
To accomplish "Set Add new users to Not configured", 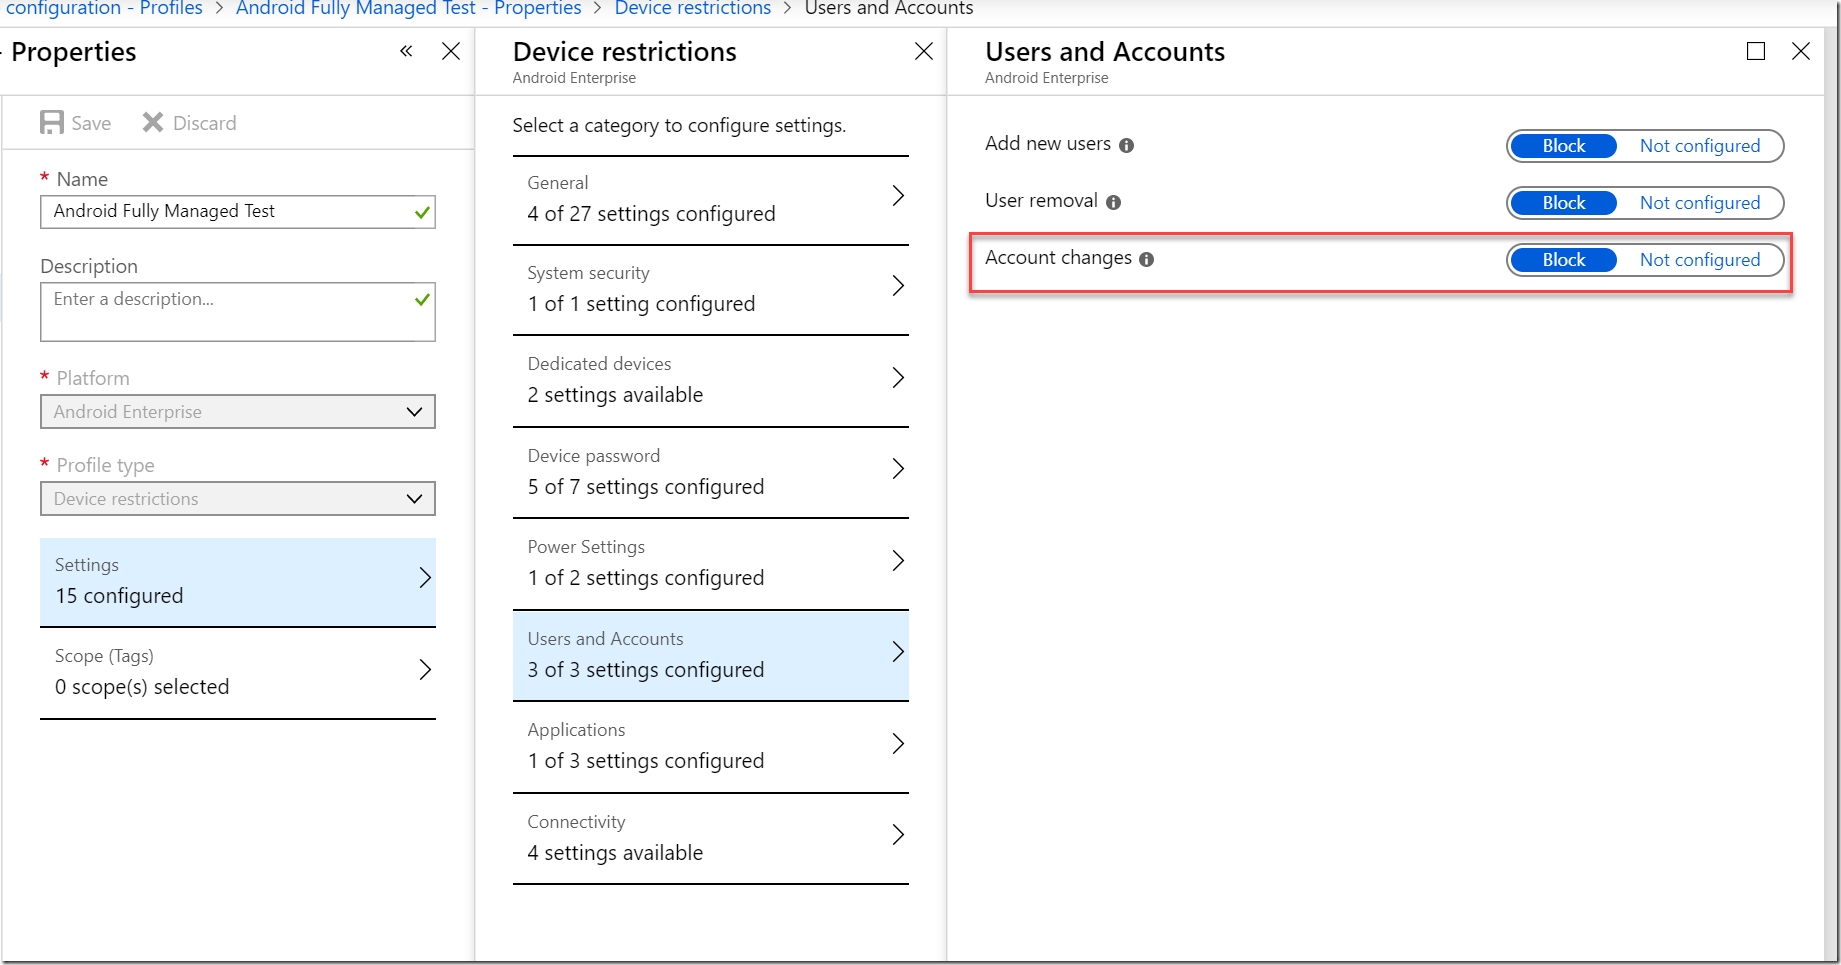I will pos(1700,145).
